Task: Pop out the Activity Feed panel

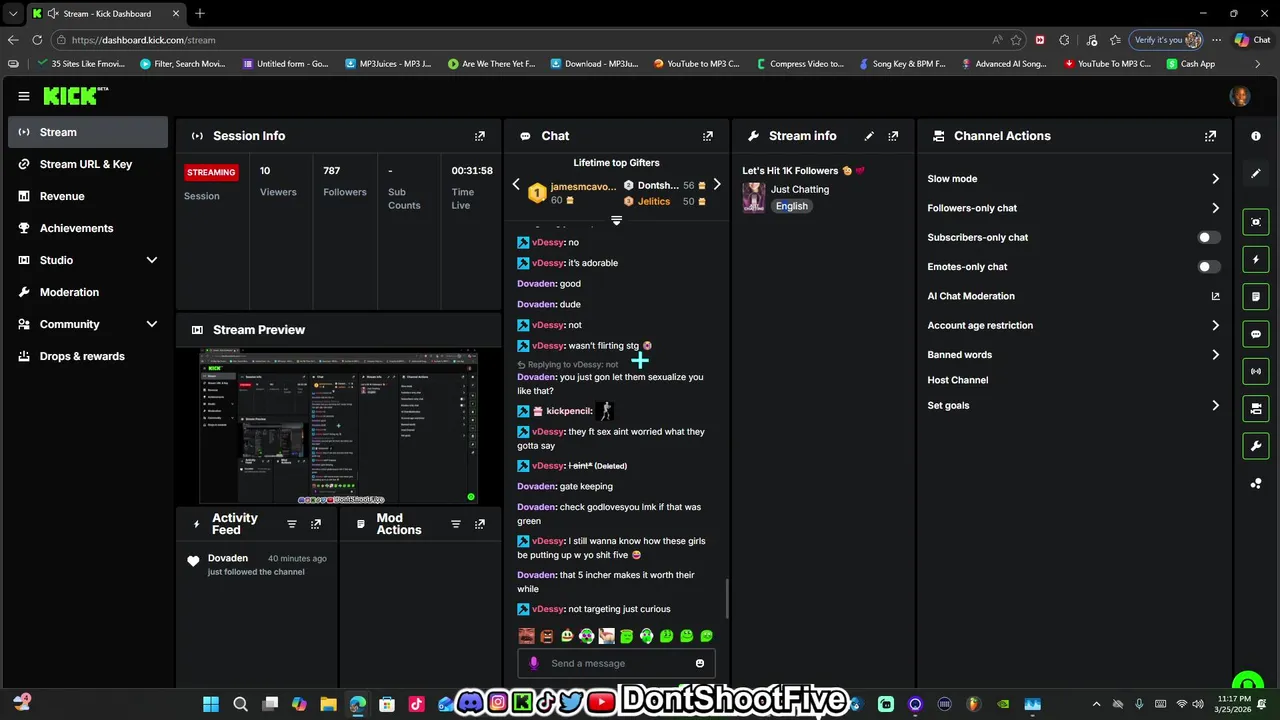Action: click(316, 524)
